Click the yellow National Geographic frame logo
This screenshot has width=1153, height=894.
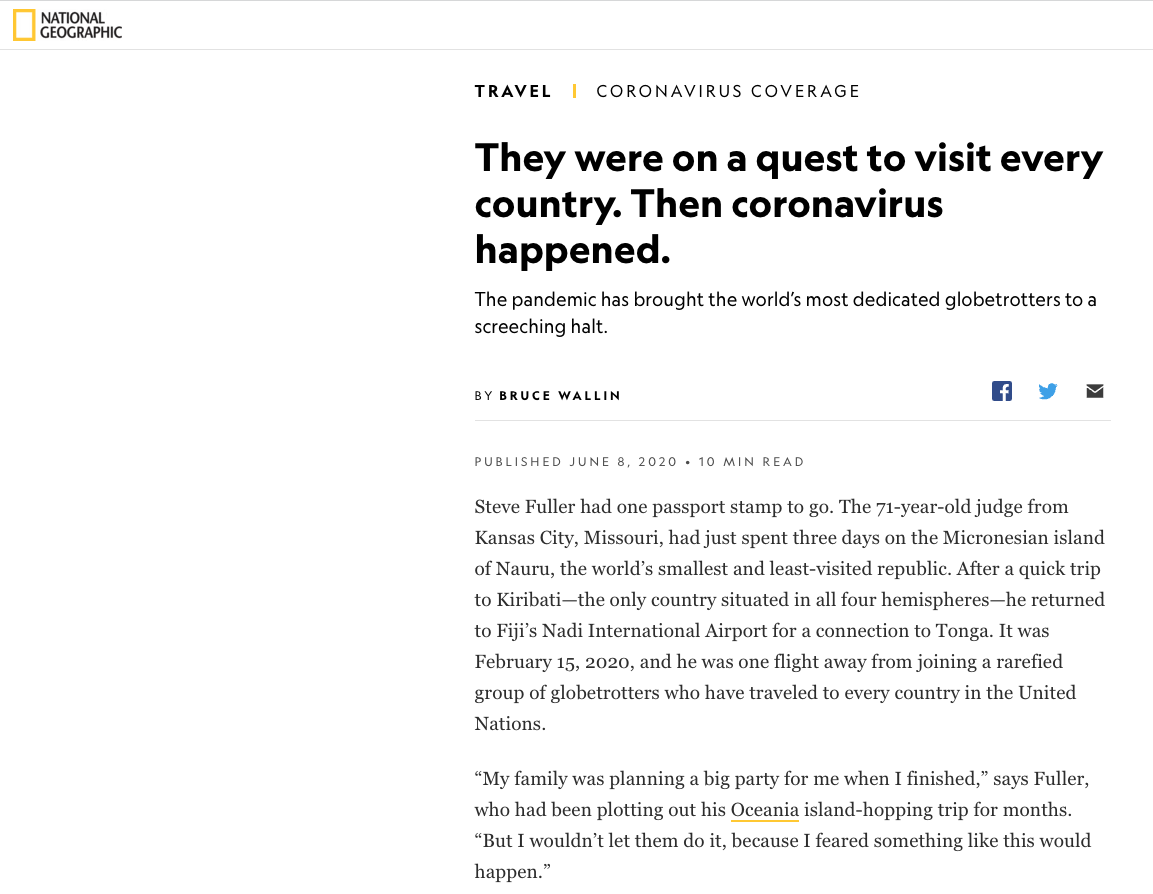[x=24, y=25]
